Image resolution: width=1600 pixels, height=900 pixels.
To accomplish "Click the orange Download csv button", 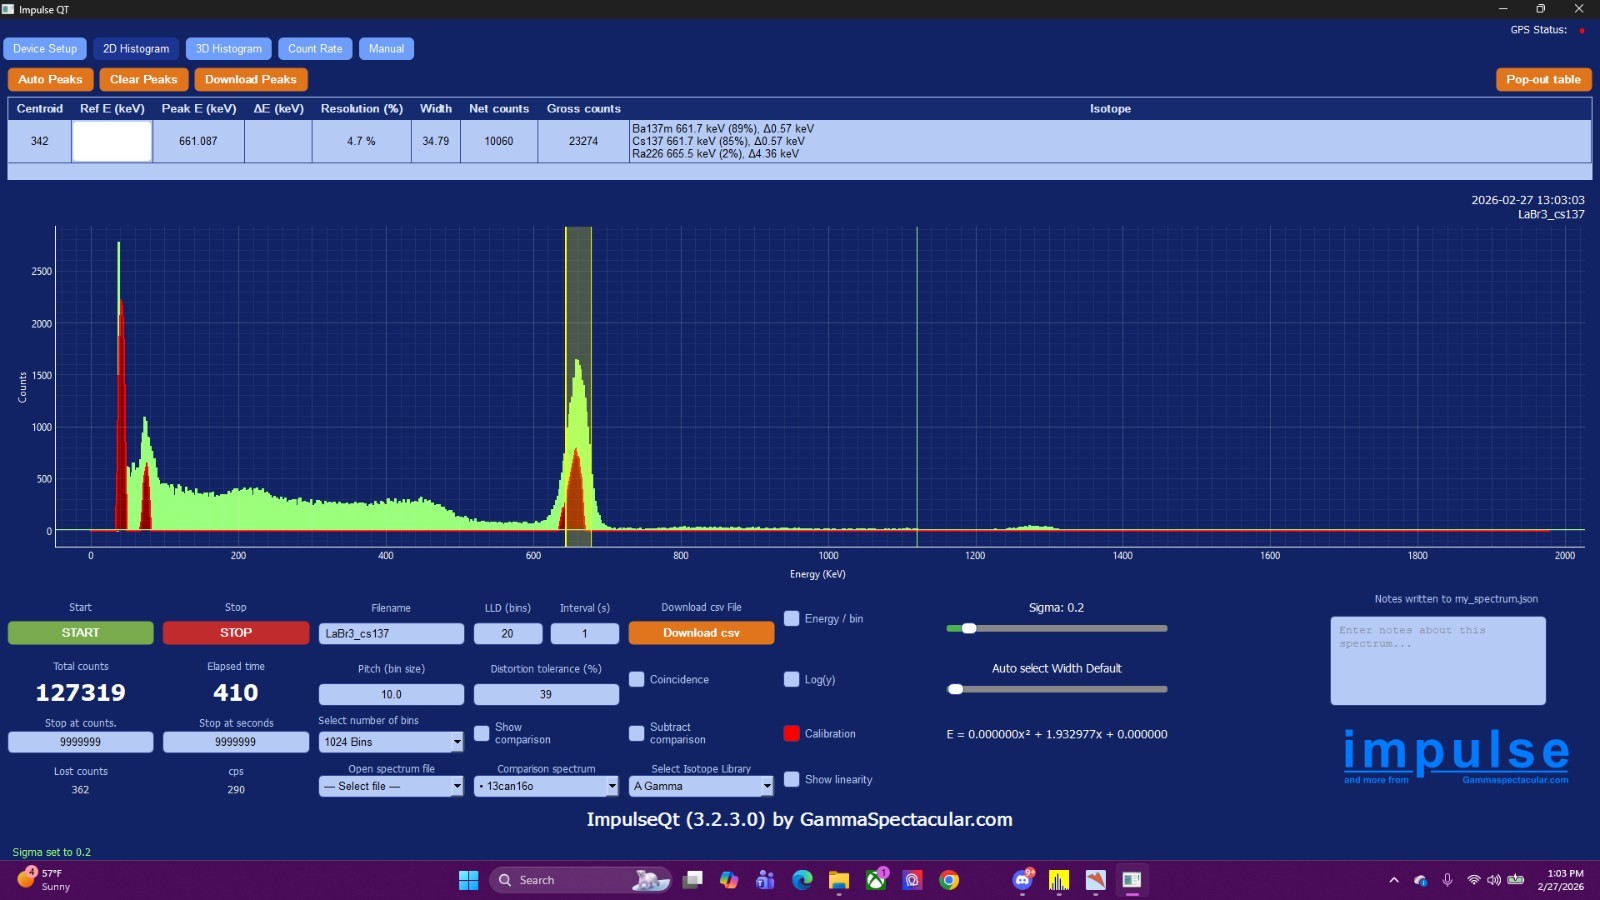I will [x=701, y=633].
